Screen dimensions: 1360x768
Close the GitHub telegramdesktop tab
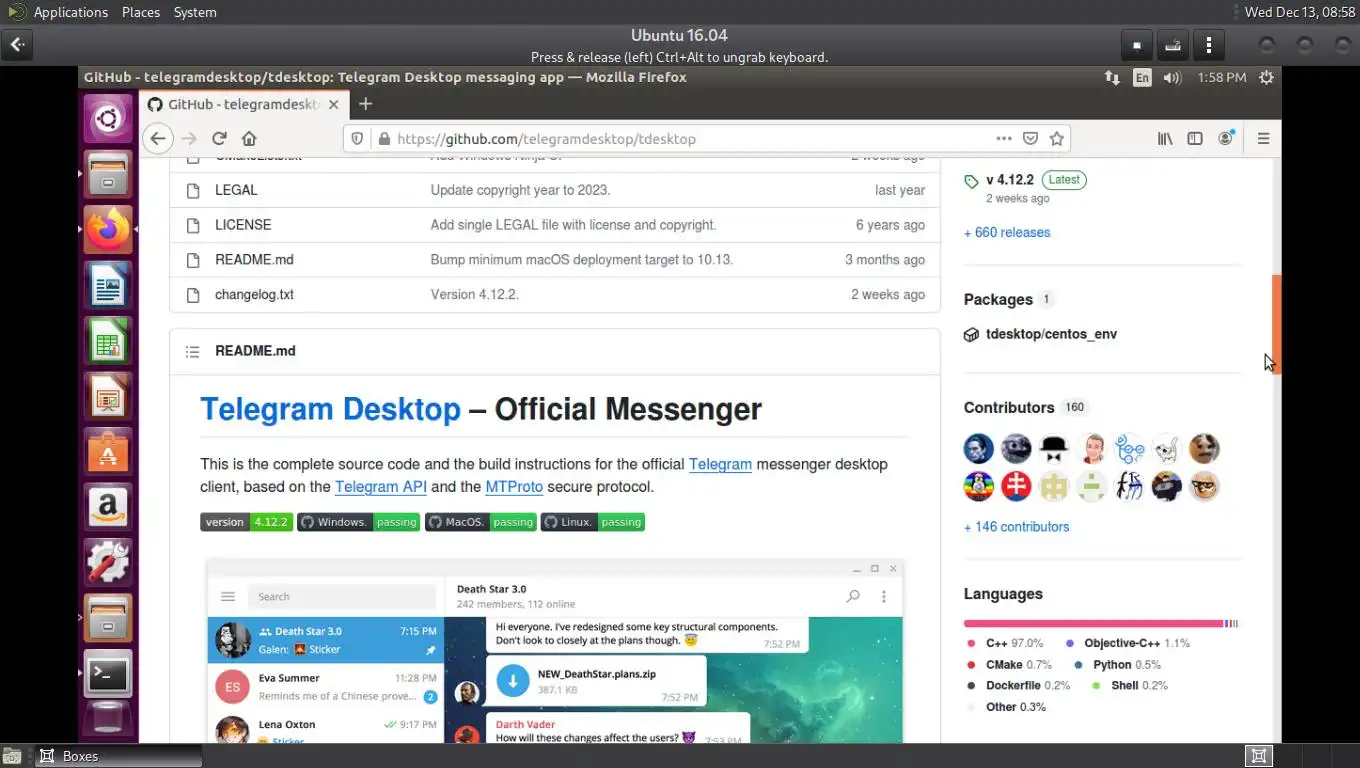334,104
